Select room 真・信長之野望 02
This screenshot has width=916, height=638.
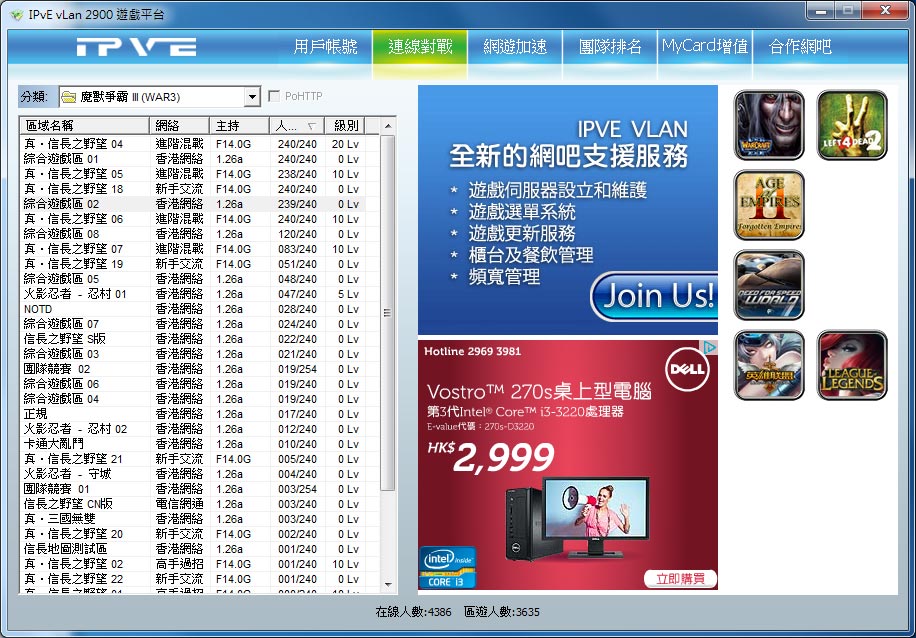[192, 564]
